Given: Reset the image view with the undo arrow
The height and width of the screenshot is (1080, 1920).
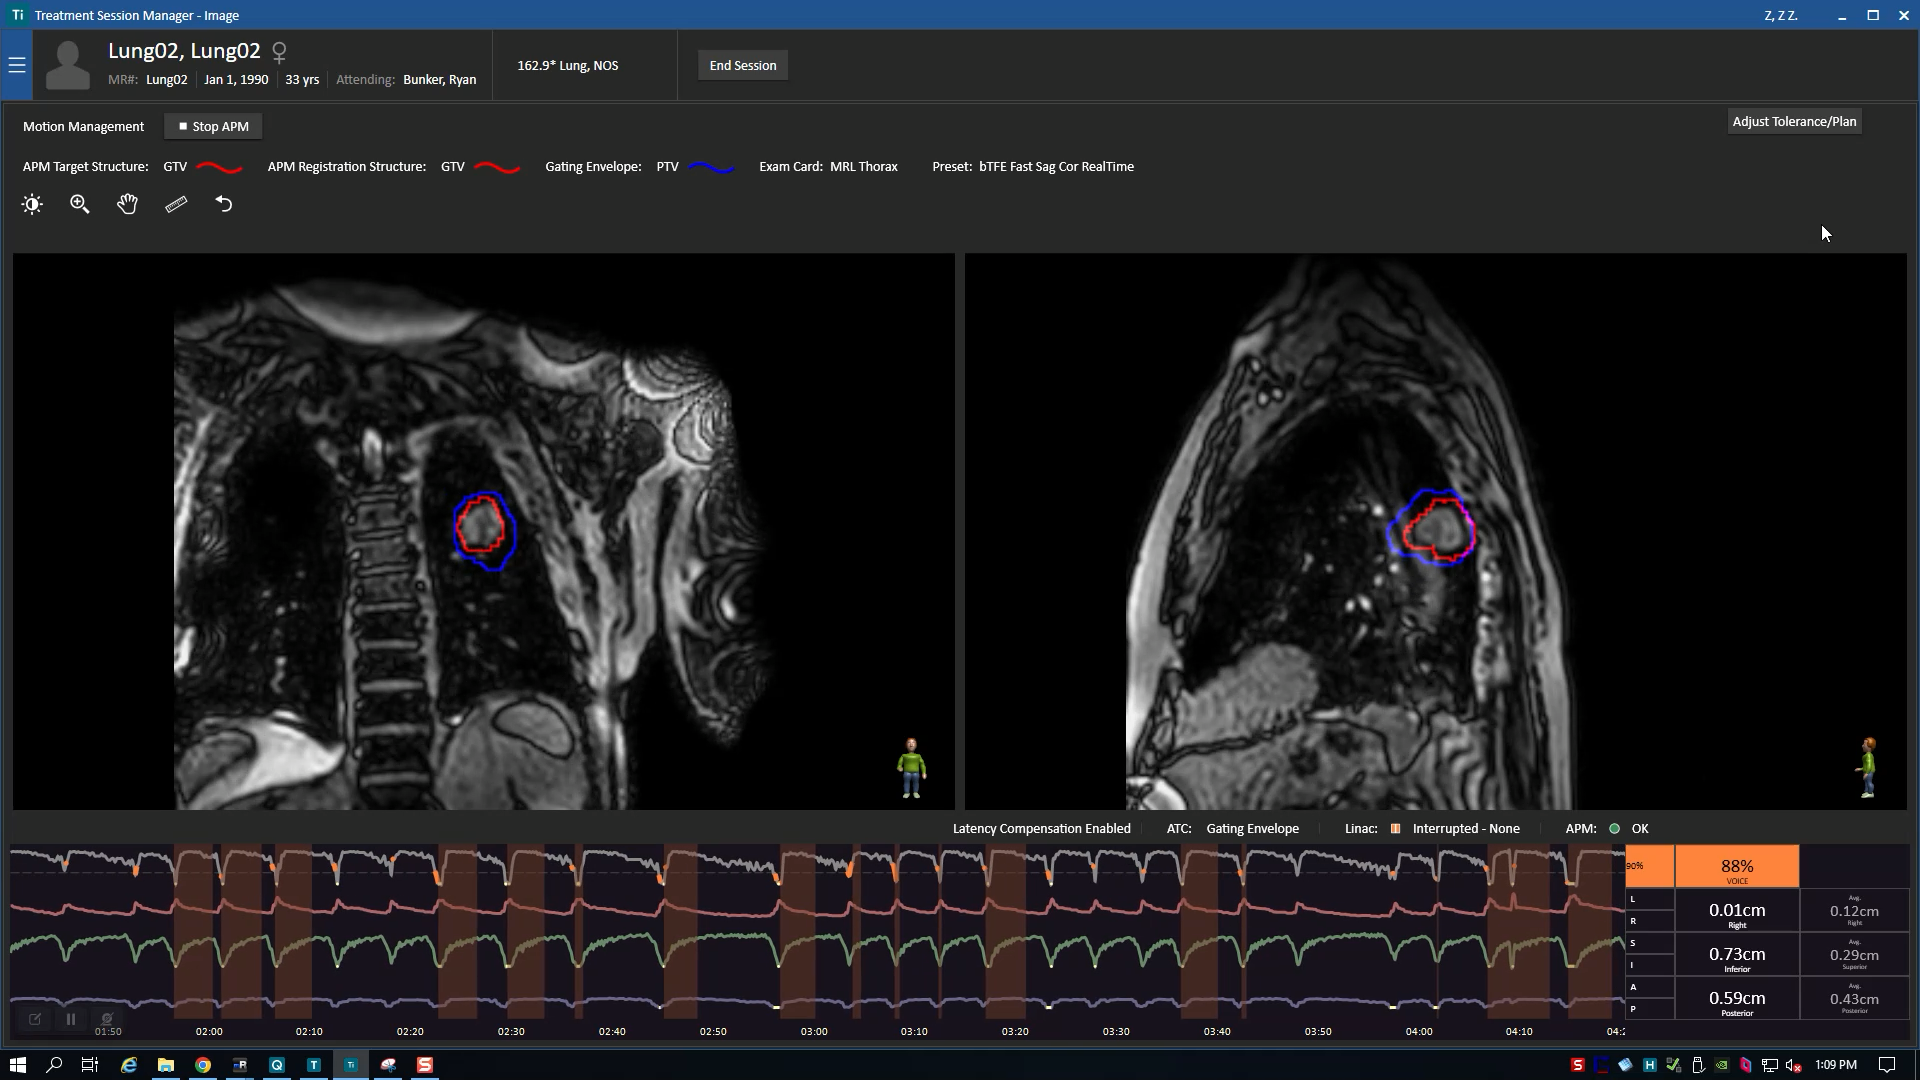Looking at the screenshot, I should tap(224, 204).
